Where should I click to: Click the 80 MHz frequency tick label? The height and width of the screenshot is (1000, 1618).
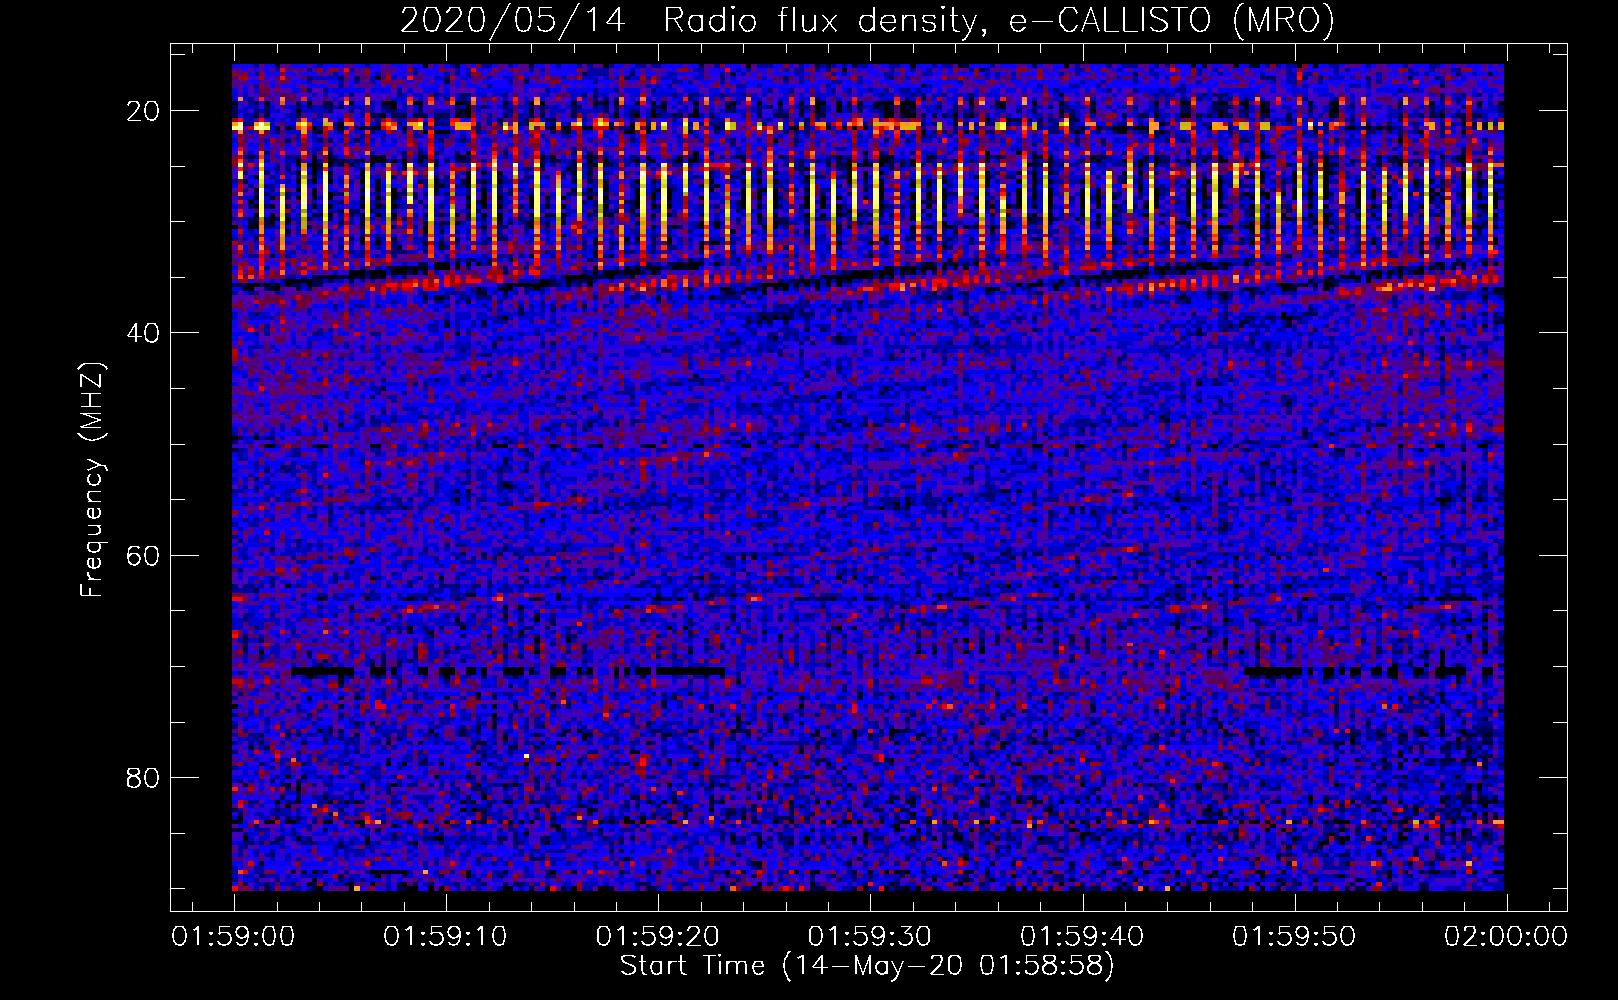click(x=144, y=777)
